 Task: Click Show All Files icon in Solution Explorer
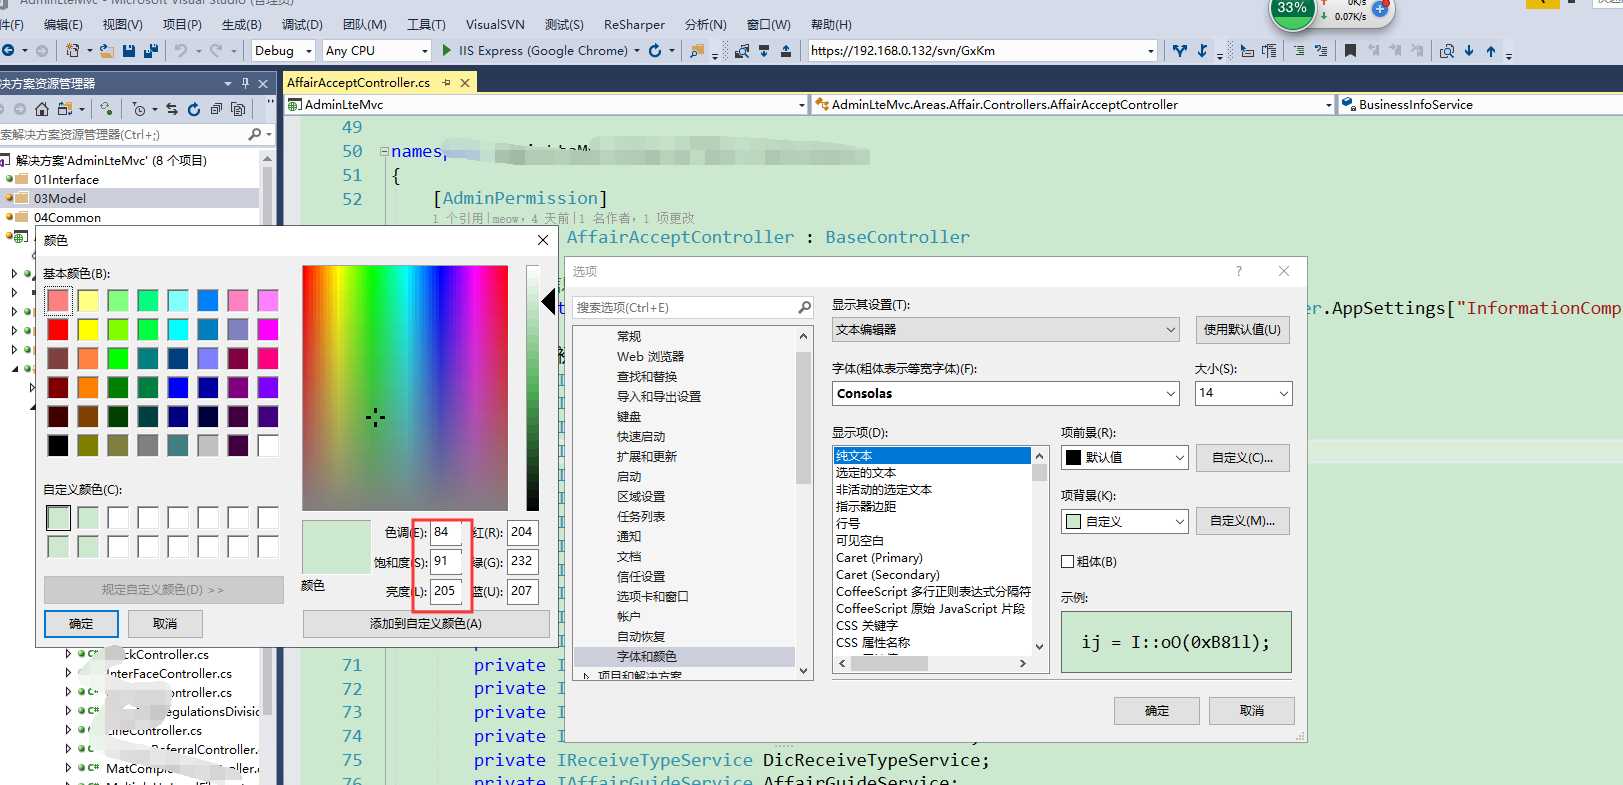point(238,108)
